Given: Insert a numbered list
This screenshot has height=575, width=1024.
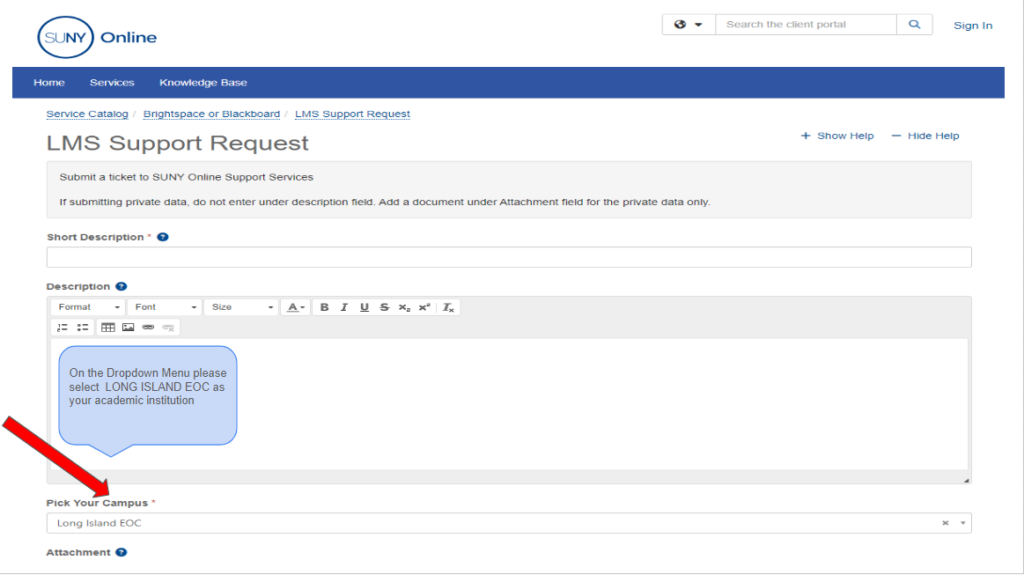Looking at the screenshot, I should 62,327.
